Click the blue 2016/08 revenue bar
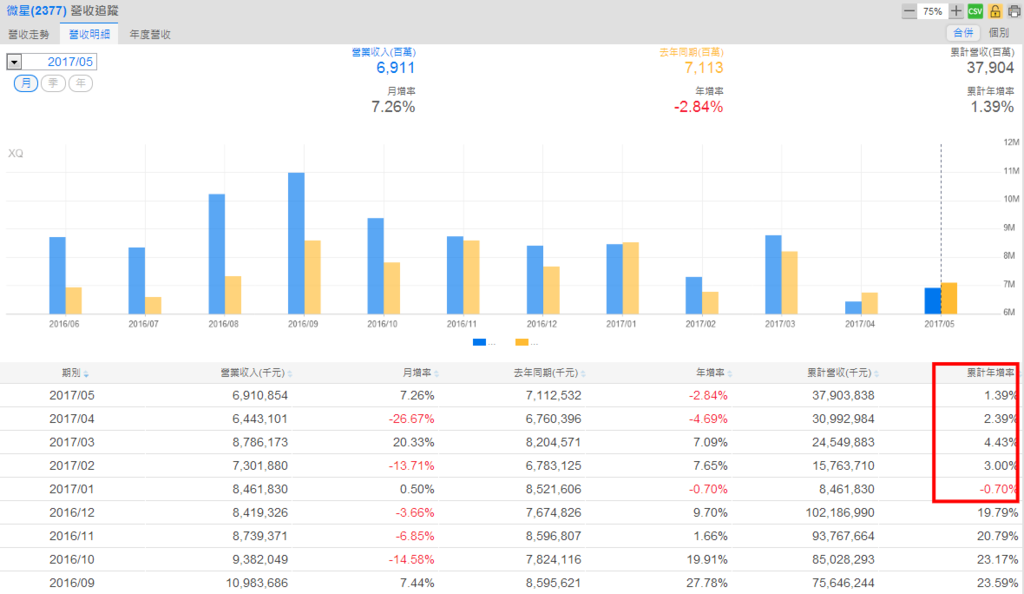 [217, 254]
